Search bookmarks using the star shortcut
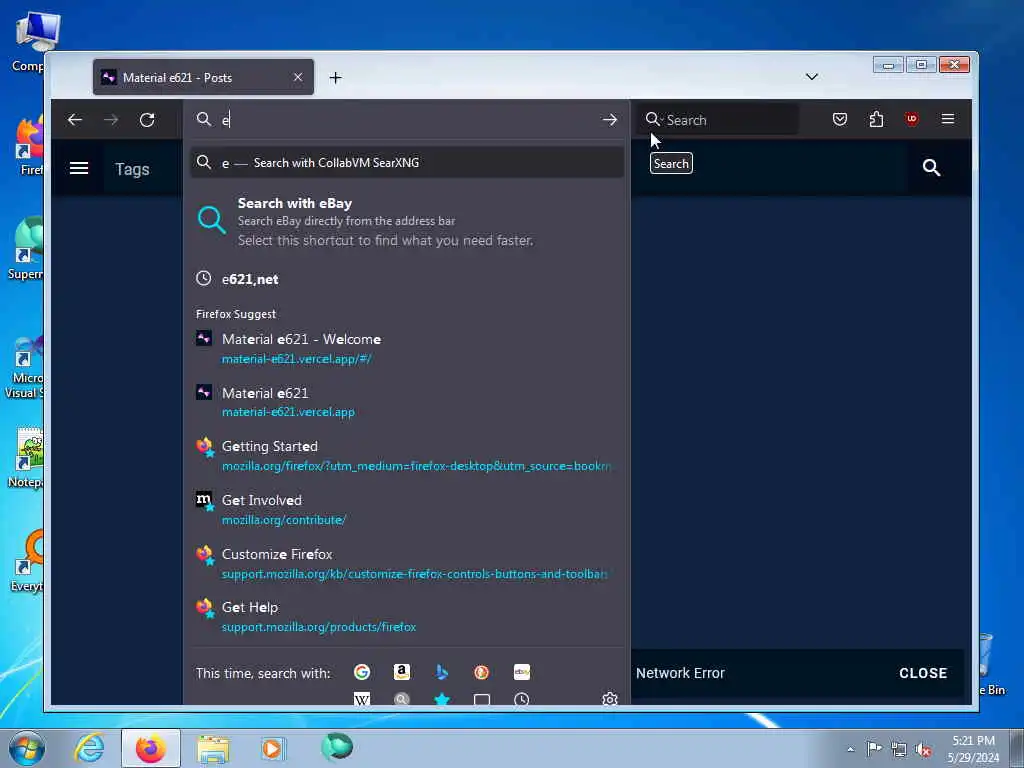 pyautogui.click(x=441, y=699)
